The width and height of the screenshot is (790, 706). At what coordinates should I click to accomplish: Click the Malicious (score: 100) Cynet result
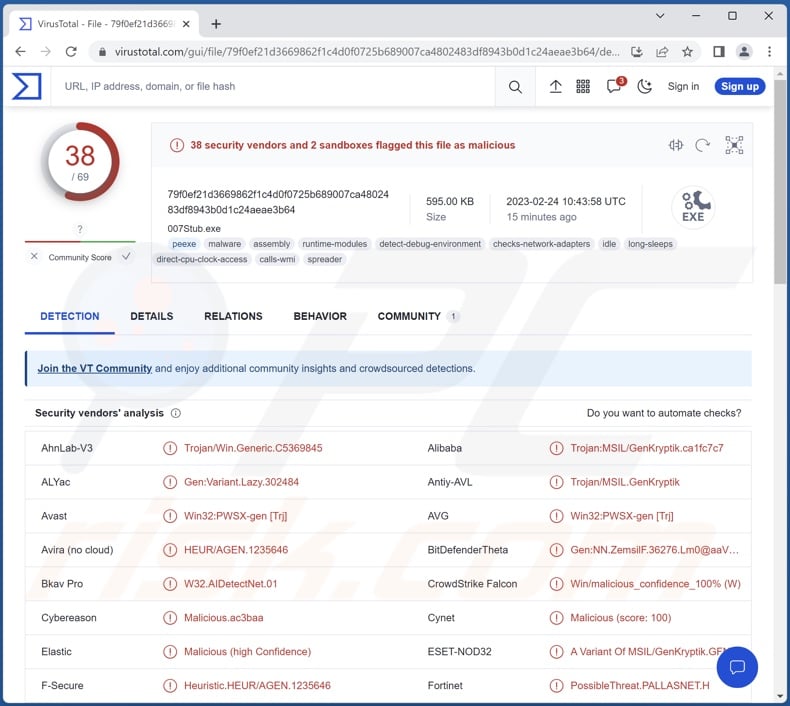click(x=620, y=618)
